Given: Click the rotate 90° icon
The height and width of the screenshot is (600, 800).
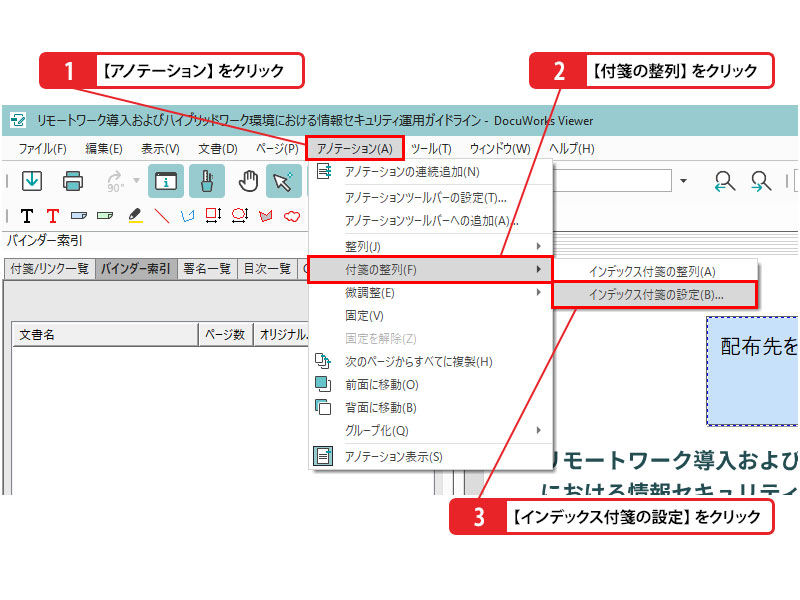Looking at the screenshot, I should 115,181.
